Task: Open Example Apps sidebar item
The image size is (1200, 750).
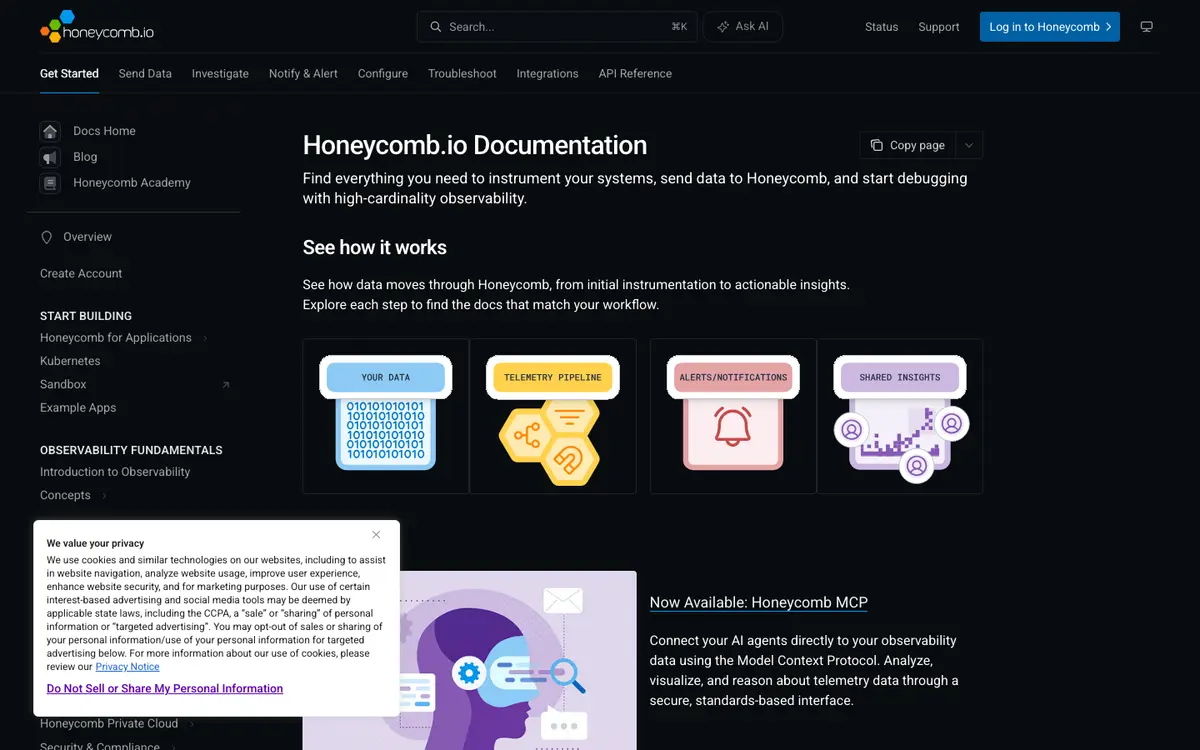Action: [x=78, y=408]
